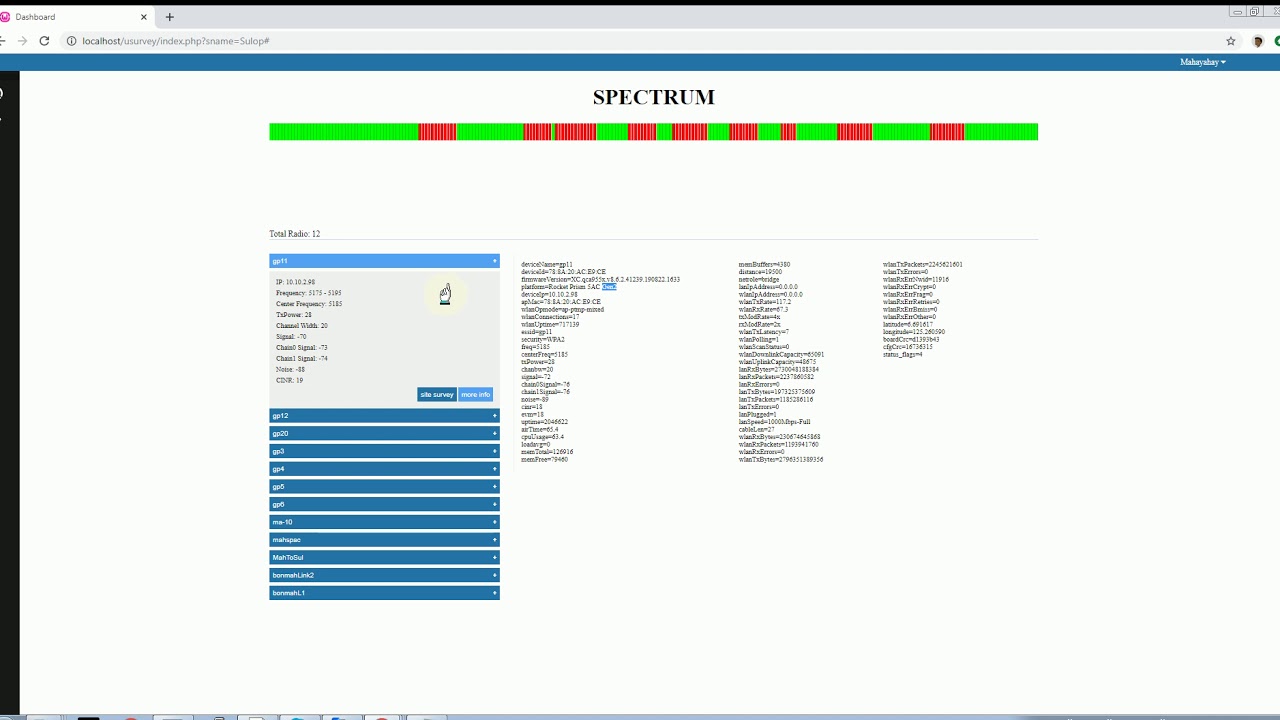Expand the mahspac radio panel

point(384,540)
